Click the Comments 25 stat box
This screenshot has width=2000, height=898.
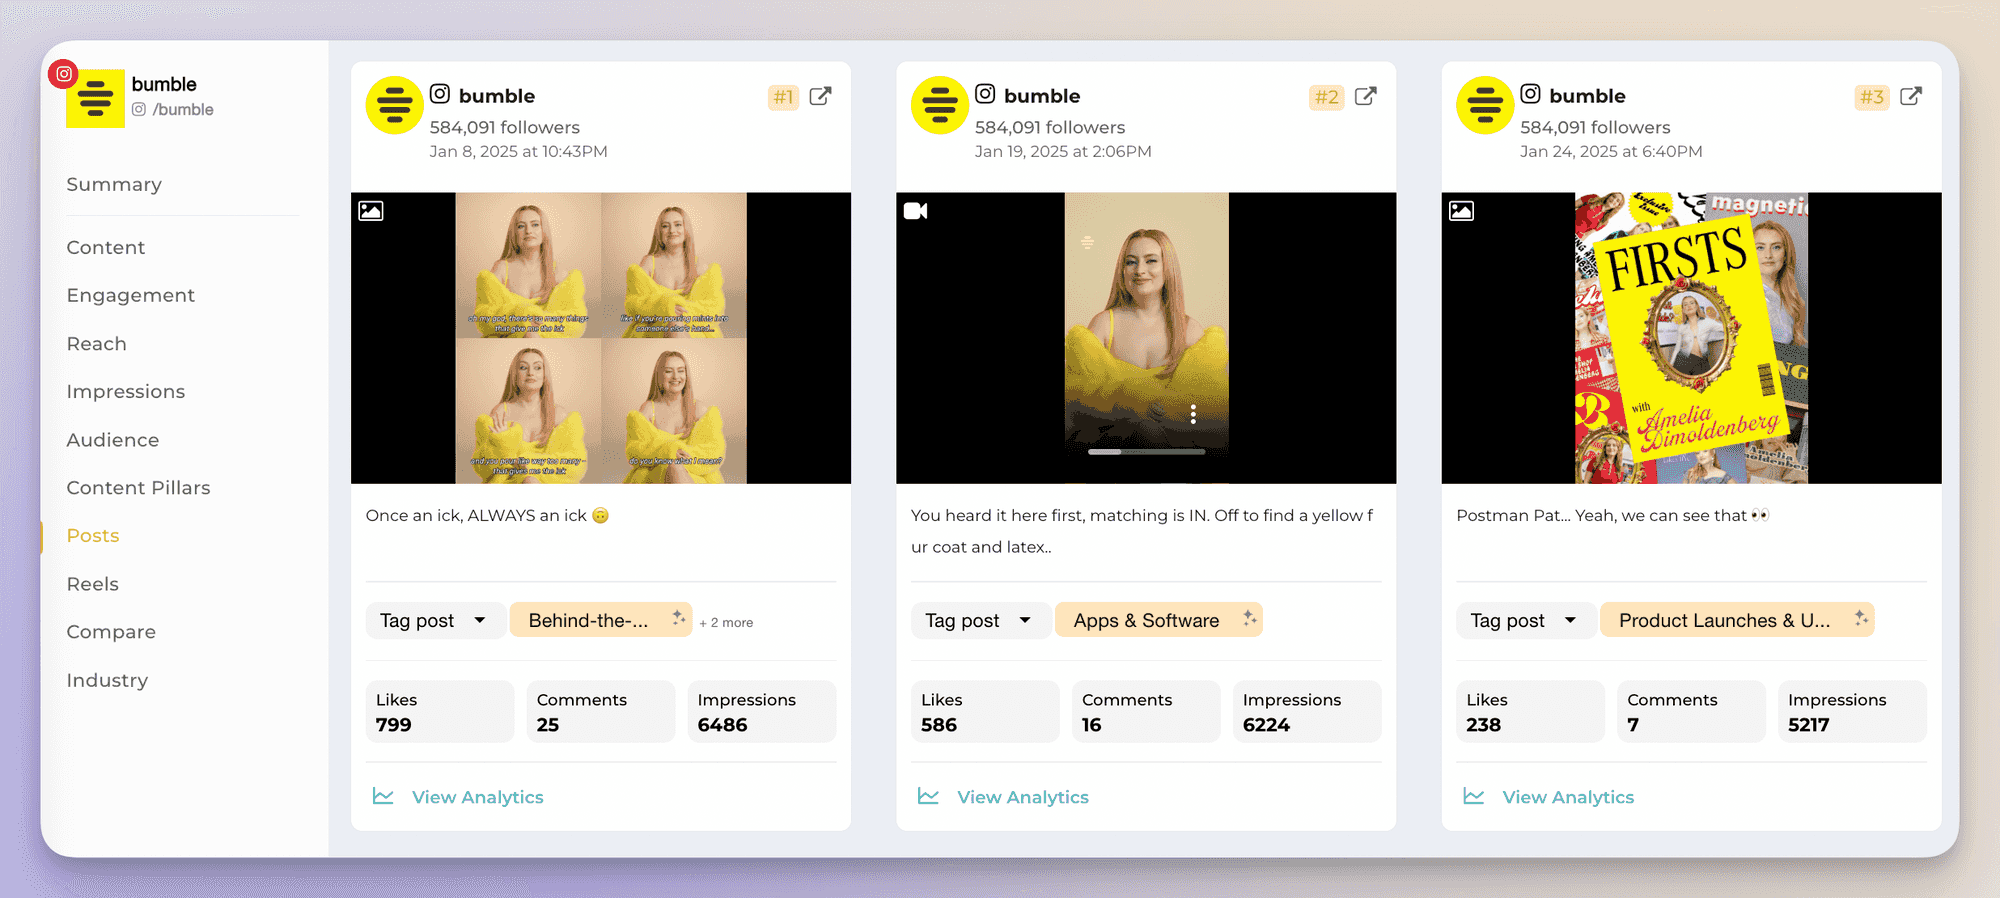[601, 711]
